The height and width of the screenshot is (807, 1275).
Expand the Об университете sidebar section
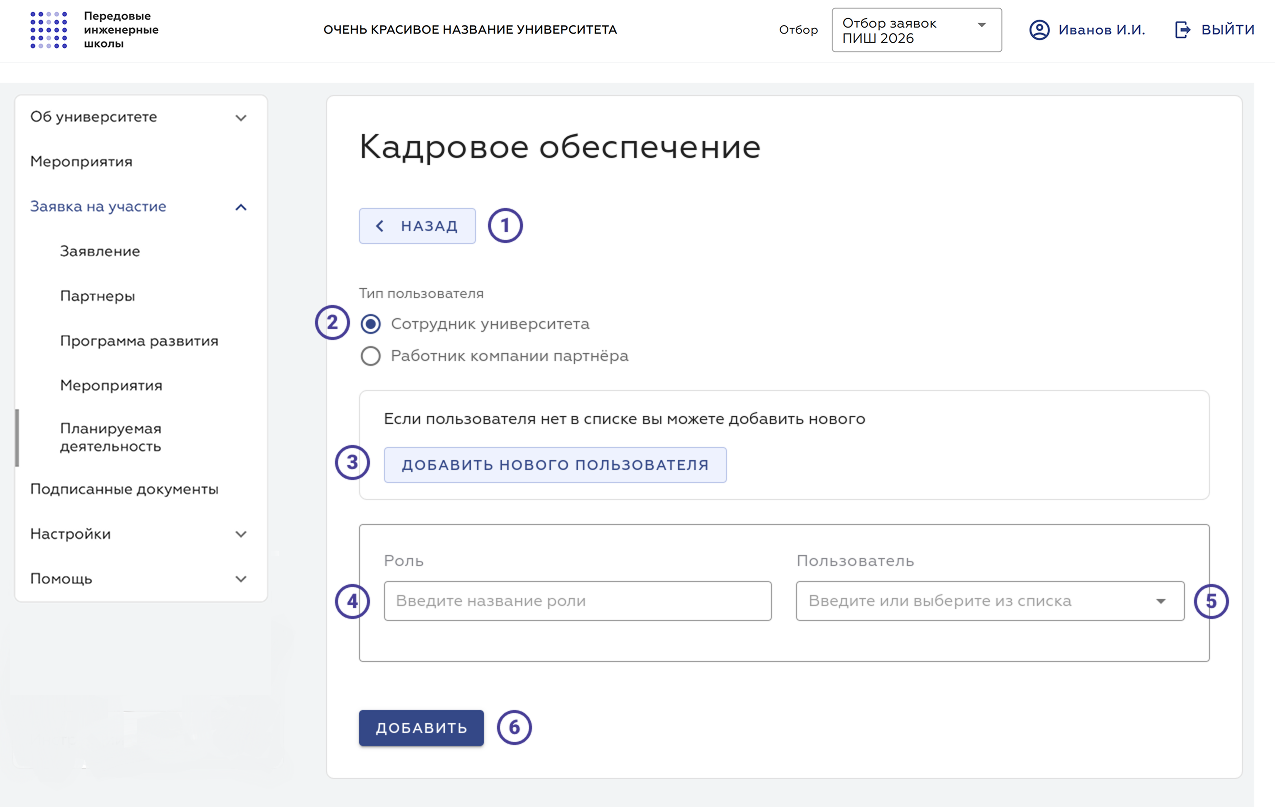point(241,118)
